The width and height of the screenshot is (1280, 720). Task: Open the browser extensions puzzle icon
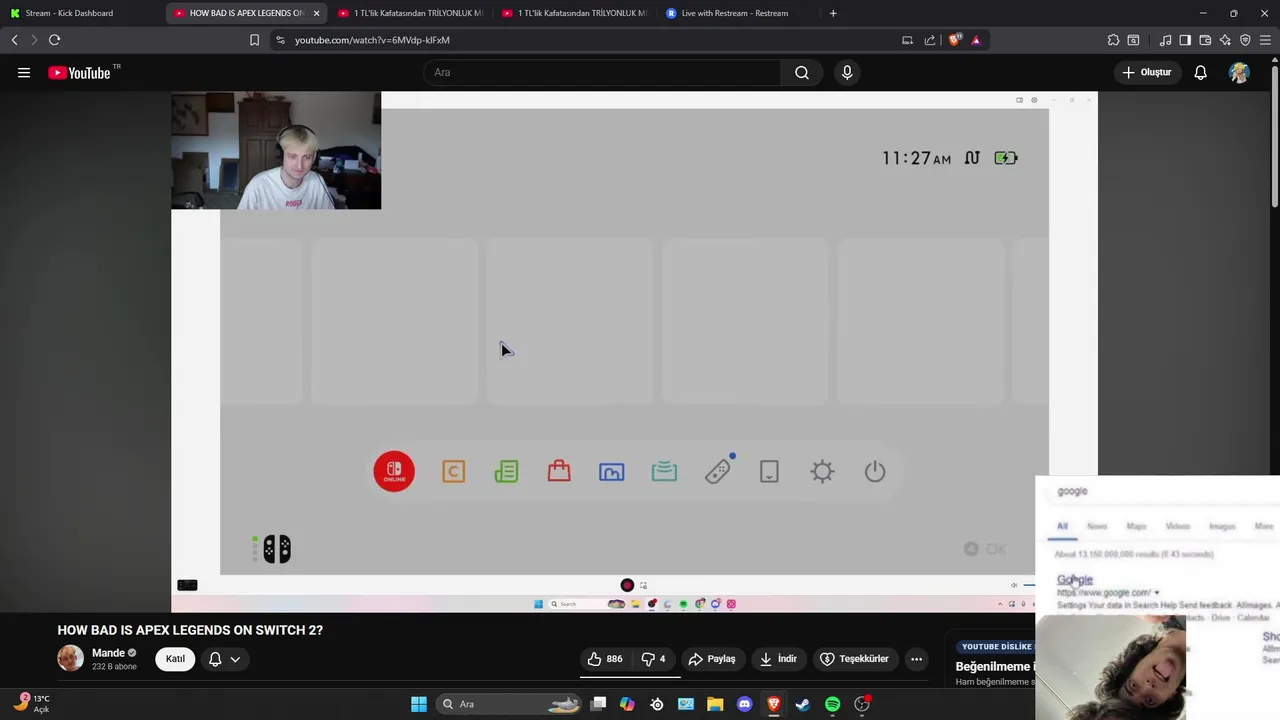coord(1113,40)
